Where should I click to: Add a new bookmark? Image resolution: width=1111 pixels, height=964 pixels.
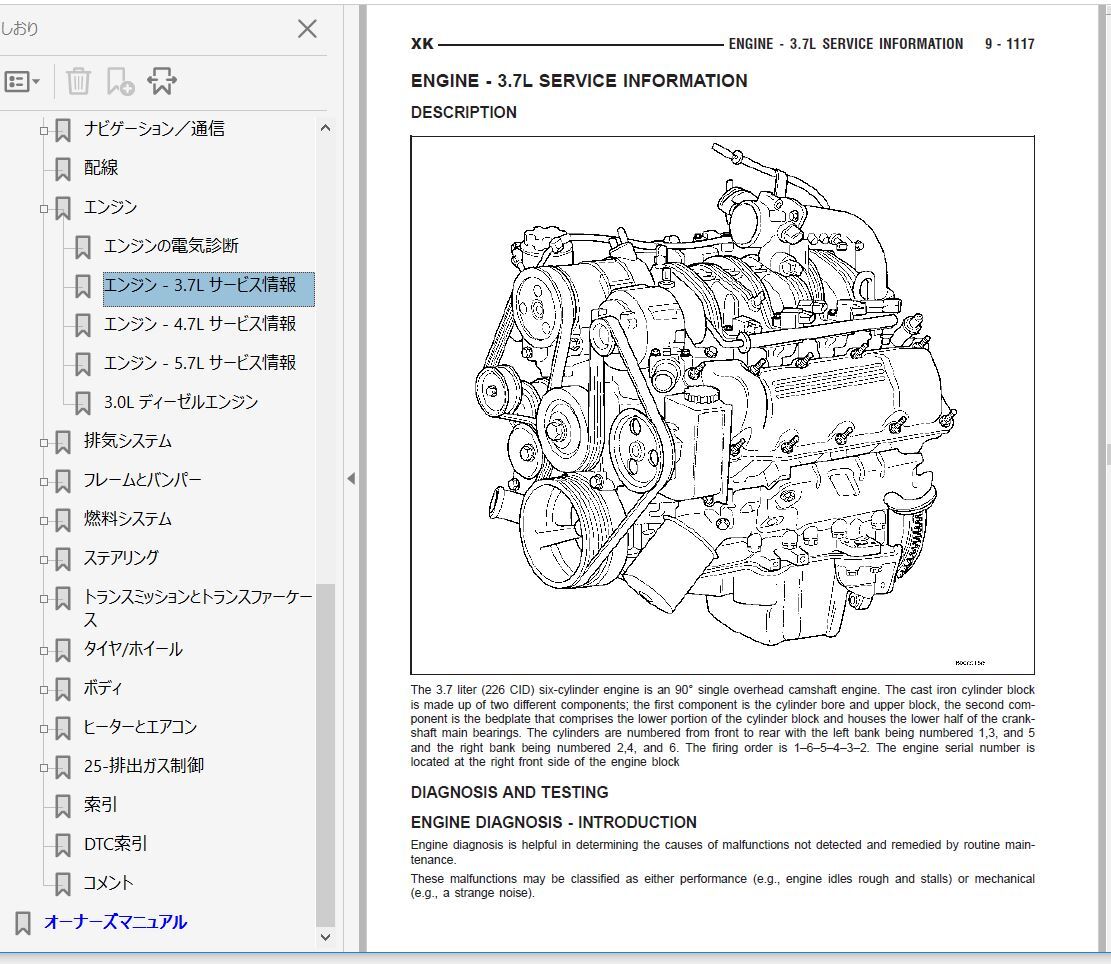click(120, 81)
